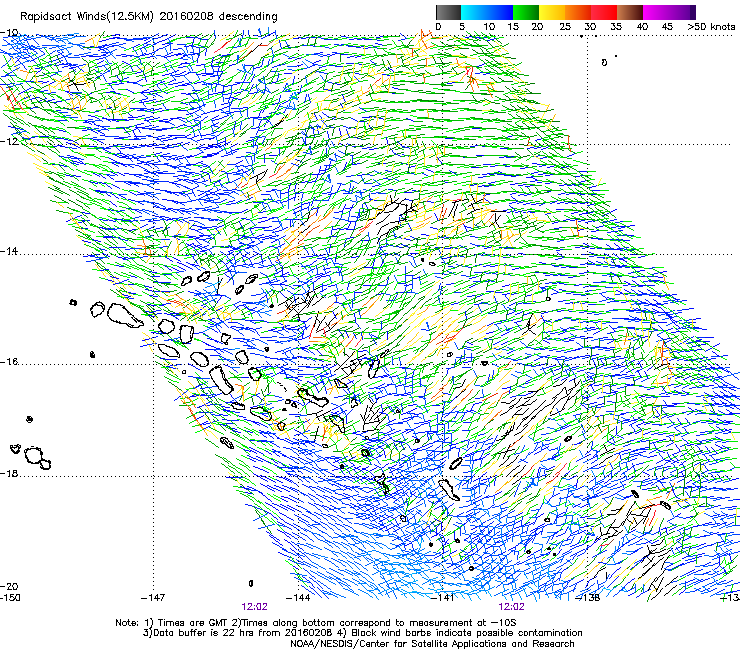The width and height of the screenshot is (740, 650).
Task: Click the note line 'Times are GMT'
Action: tap(195, 623)
